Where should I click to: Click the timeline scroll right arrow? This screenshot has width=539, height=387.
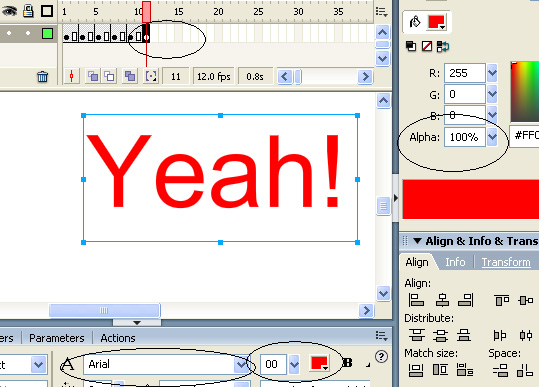(x=365, y=76)
